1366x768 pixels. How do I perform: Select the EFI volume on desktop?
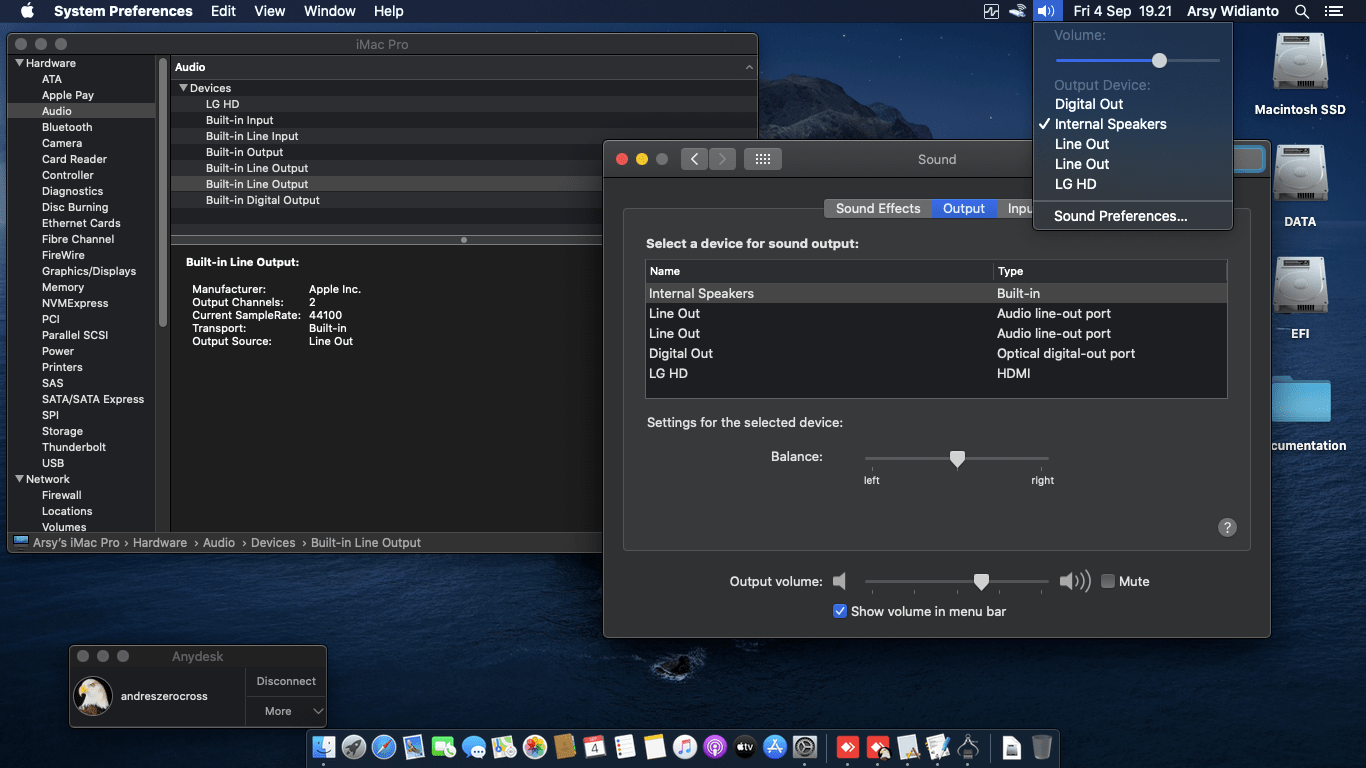click(1300, 300)
